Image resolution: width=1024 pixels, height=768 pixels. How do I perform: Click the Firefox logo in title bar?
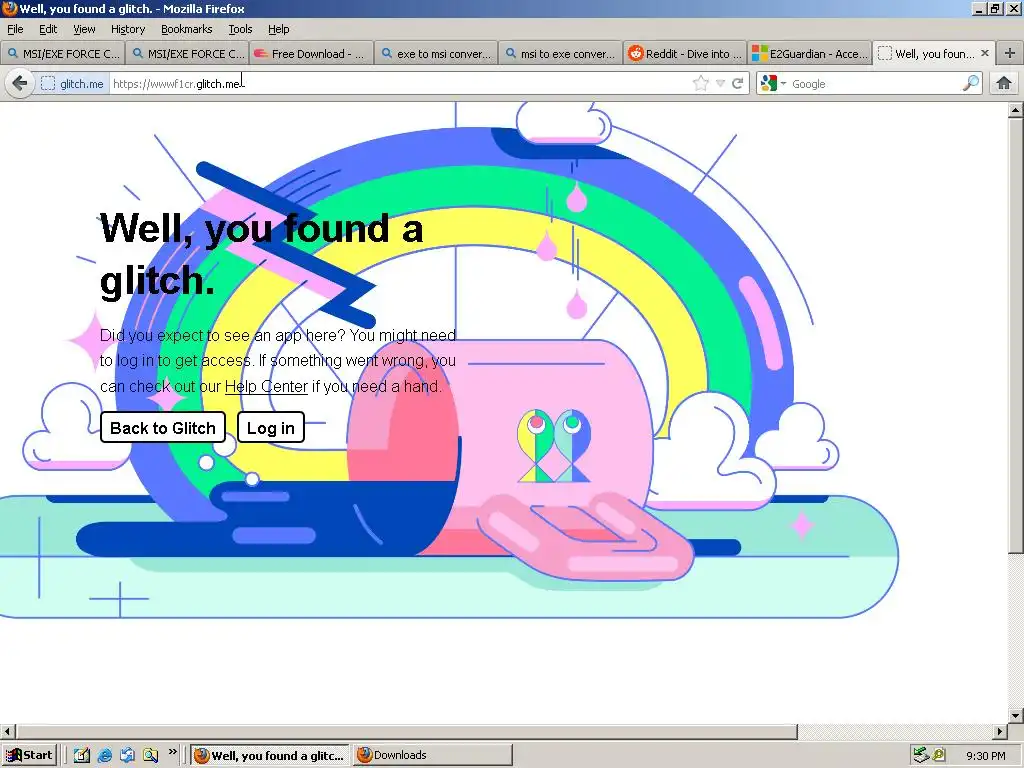point(9,8)
